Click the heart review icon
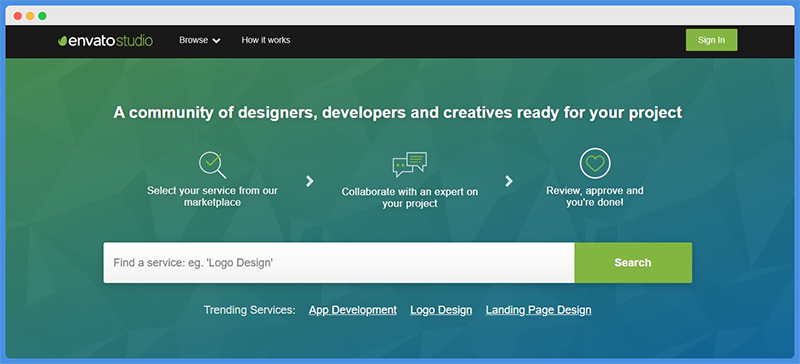 point(595,163)
